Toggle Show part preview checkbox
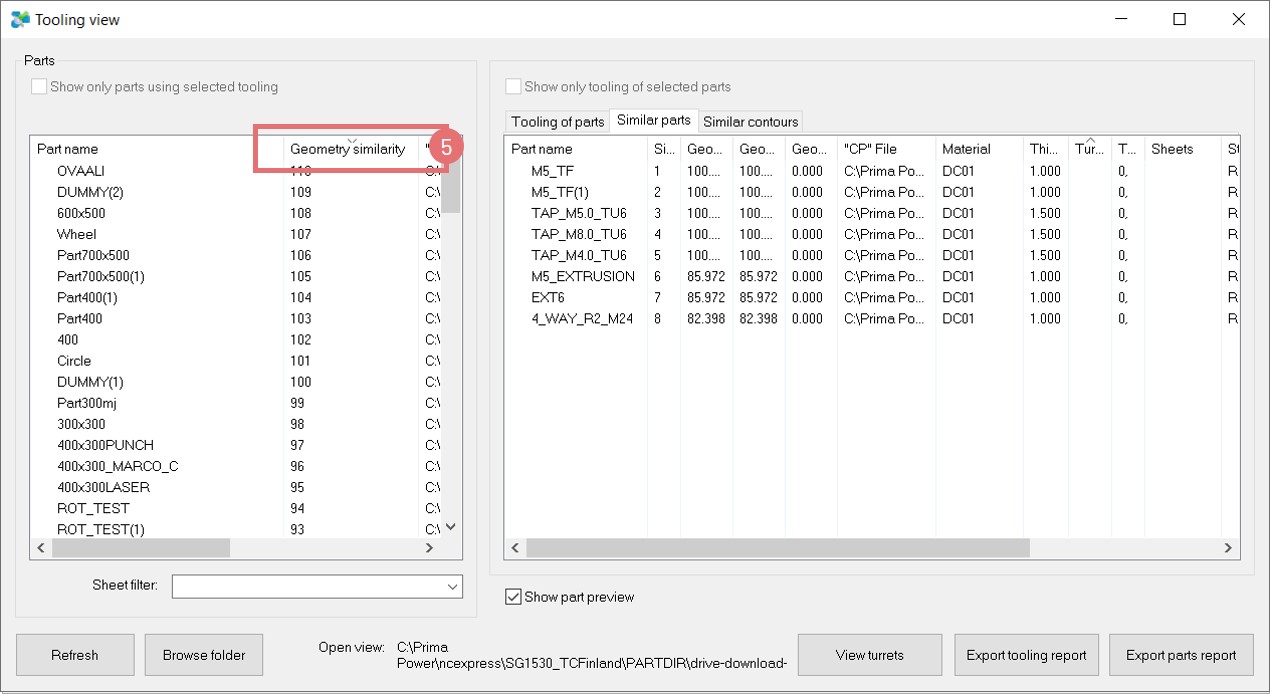 point(514,597)
